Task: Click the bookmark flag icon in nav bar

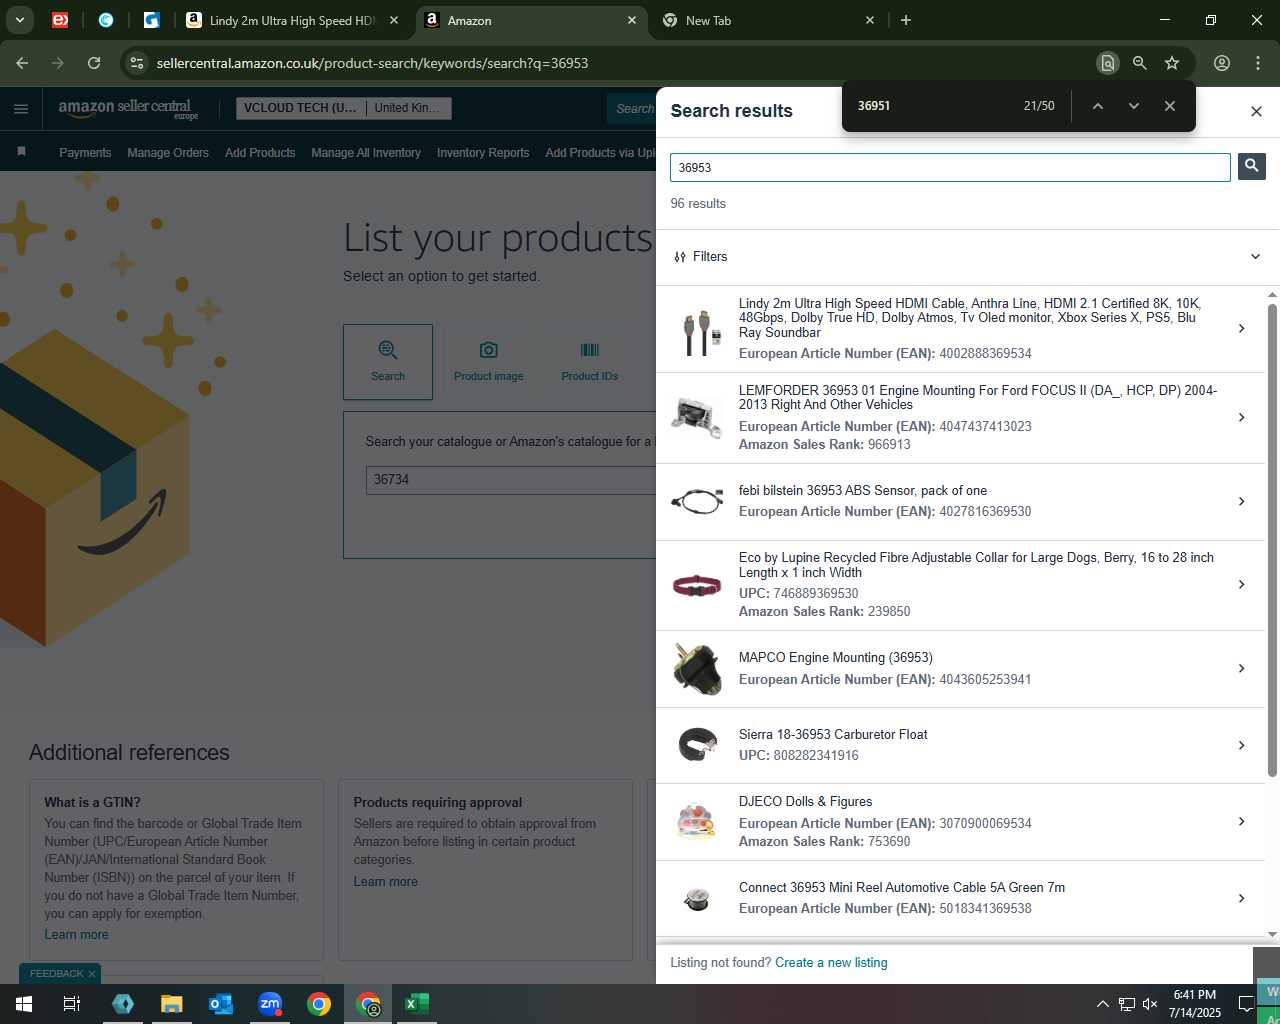Action: pos(21,152)
